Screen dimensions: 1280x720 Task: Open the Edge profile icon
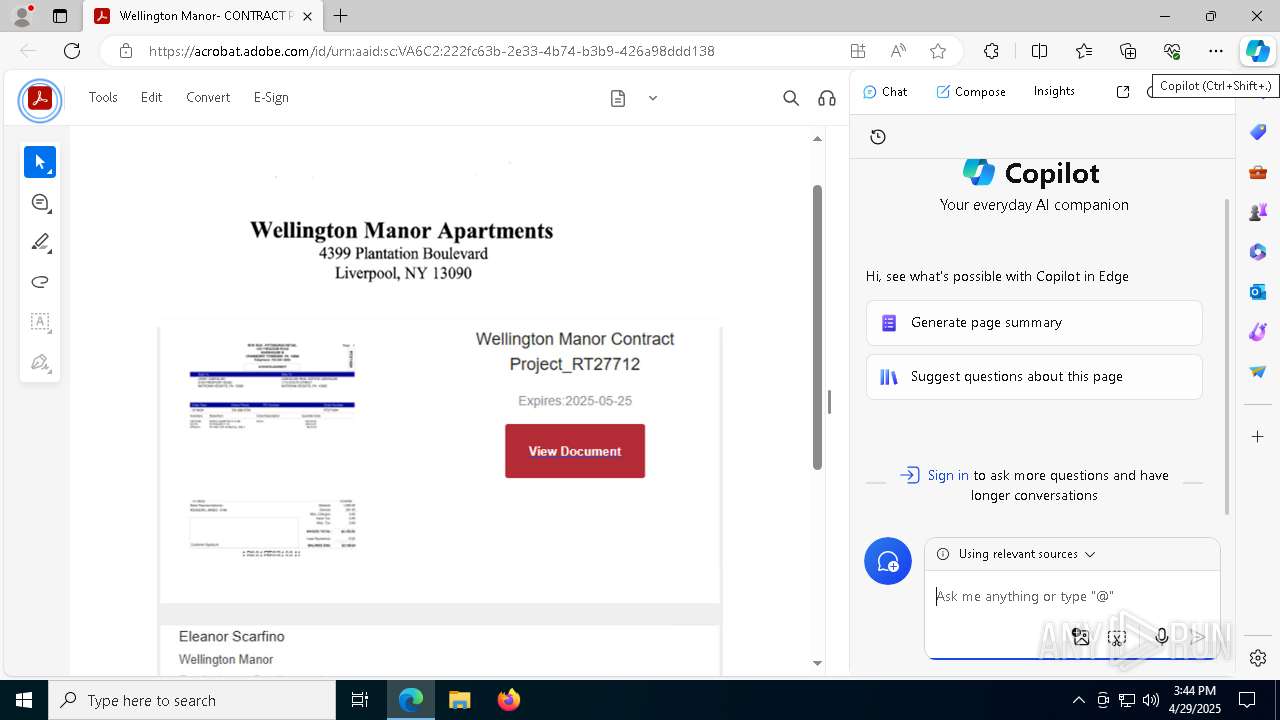22,16
